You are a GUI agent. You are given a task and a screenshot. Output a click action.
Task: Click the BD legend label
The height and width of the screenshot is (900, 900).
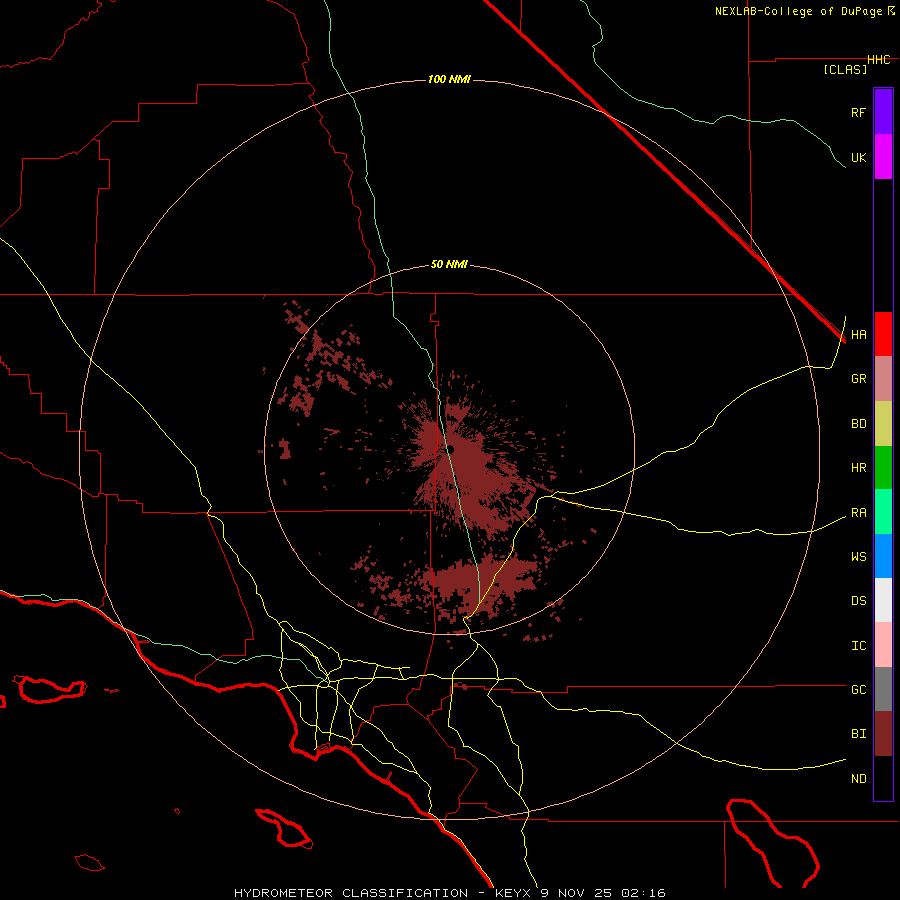pos(858,424)
